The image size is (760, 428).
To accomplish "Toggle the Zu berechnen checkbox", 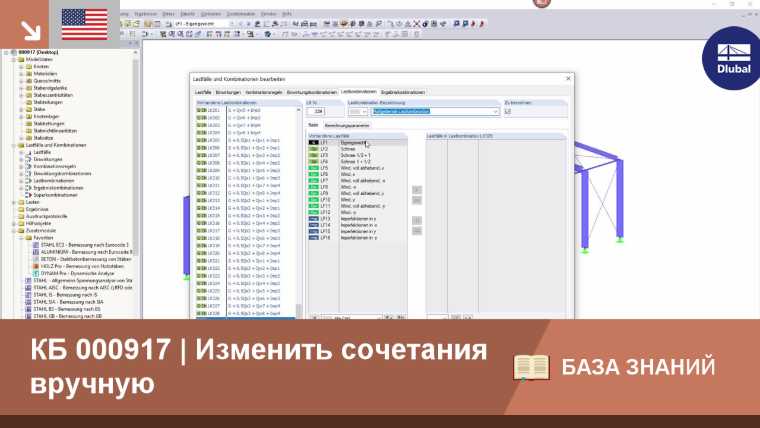I will [x=507, y=111].
